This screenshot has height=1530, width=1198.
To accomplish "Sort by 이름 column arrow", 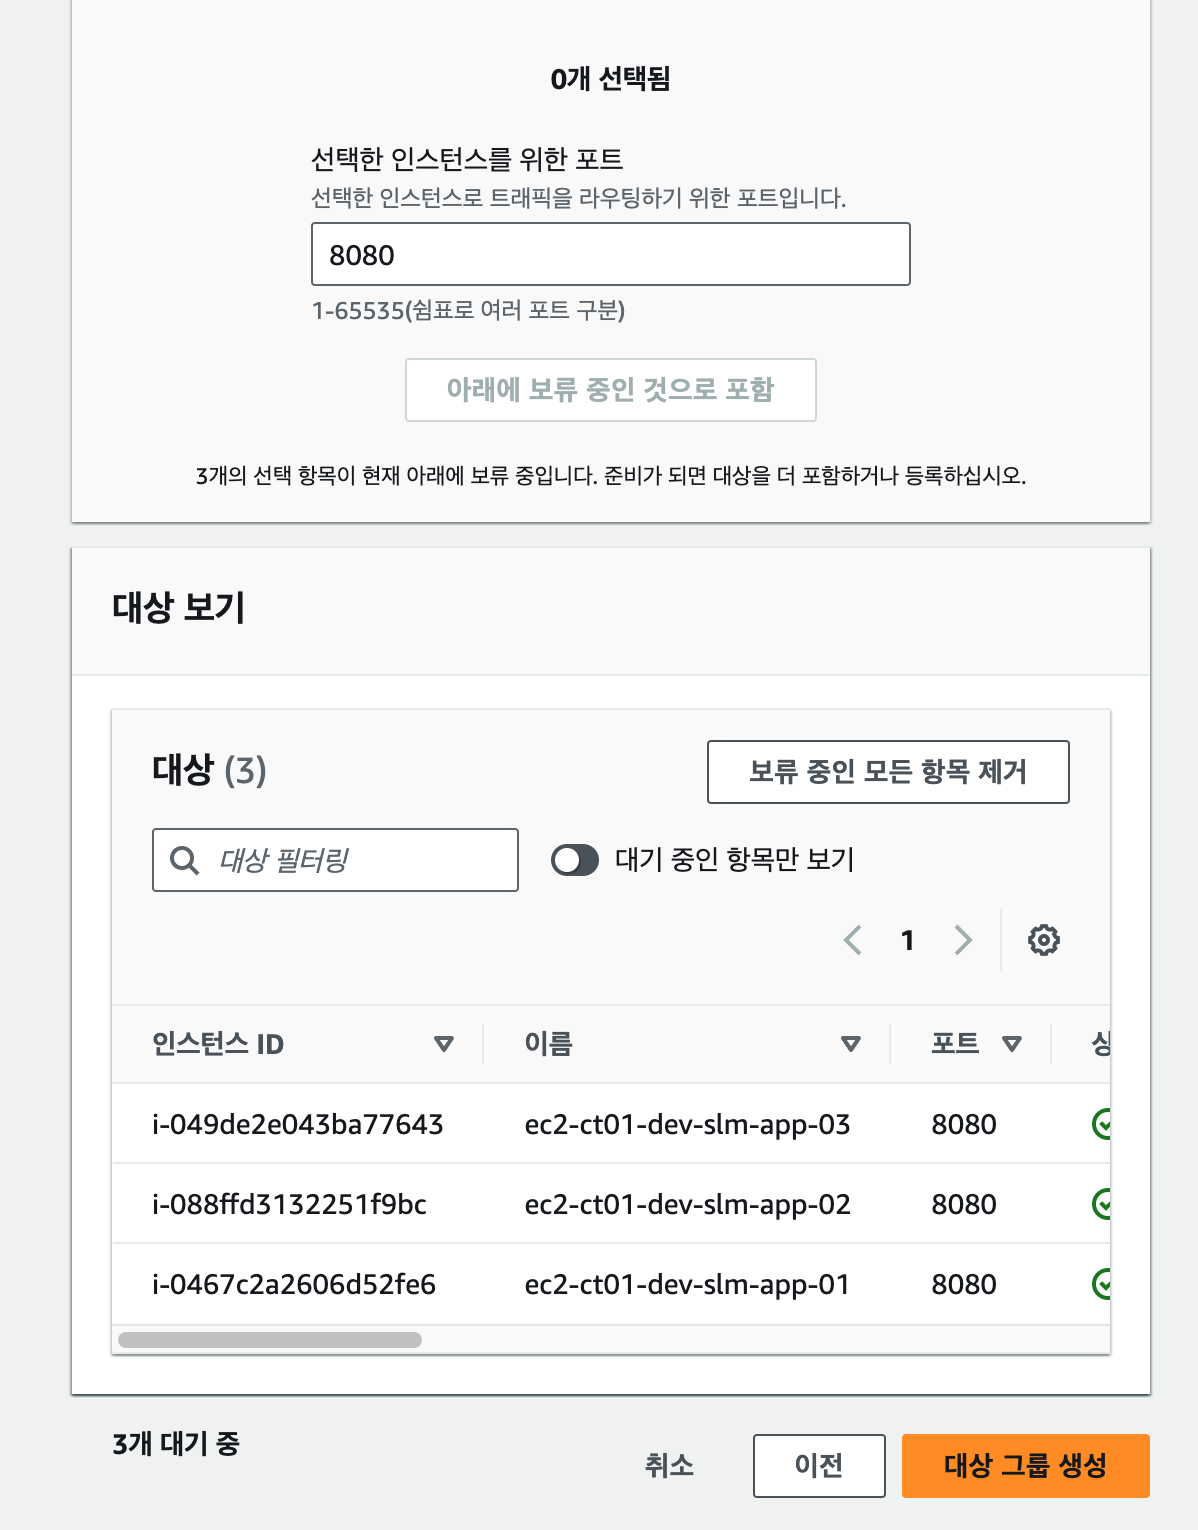I will click(x=851, y=1044).
